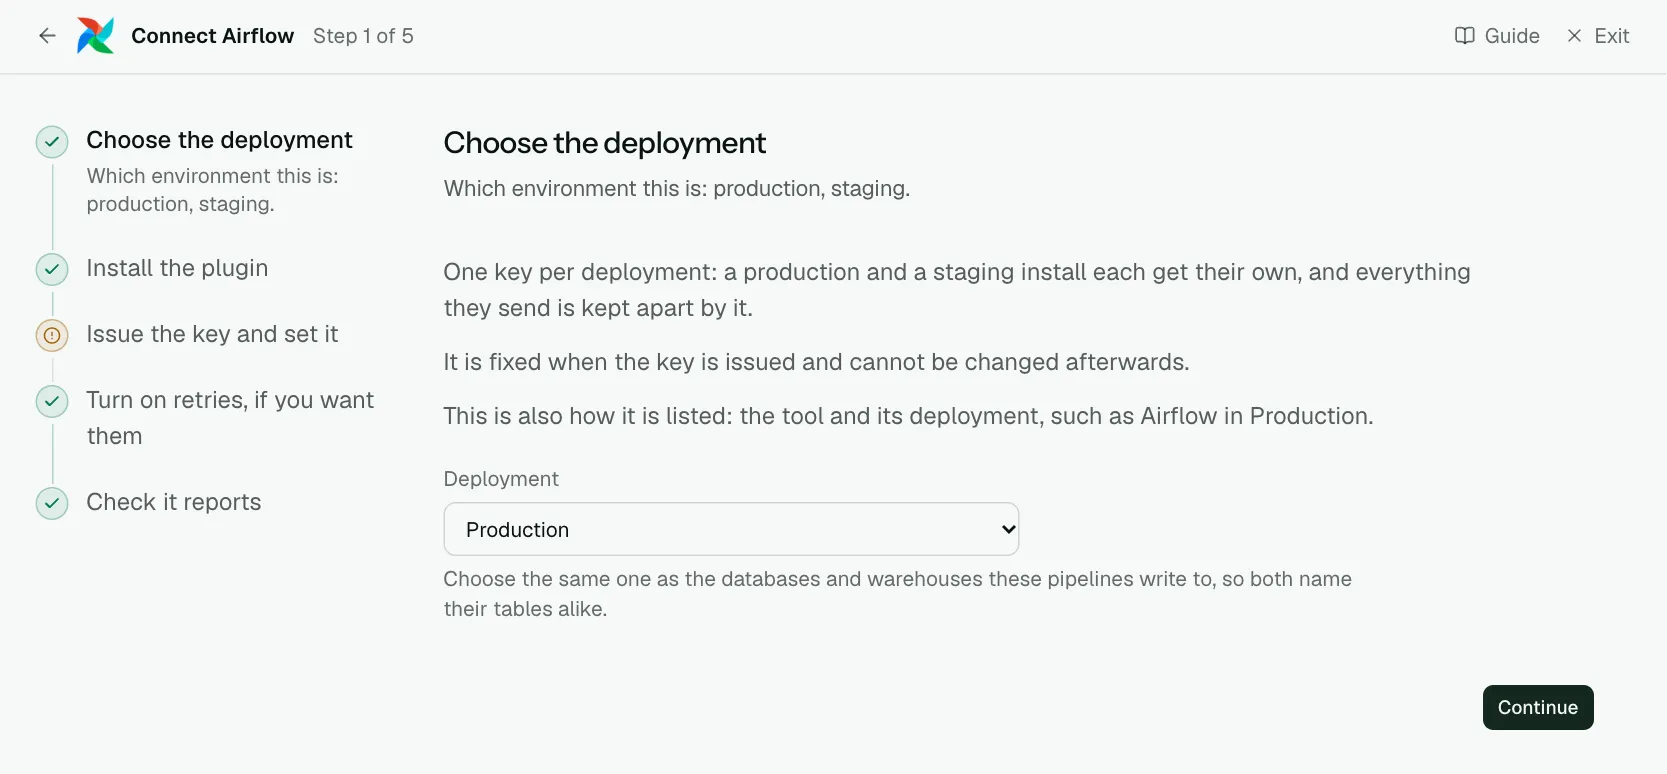
Task: Go to the Issue the key and set it step
Action: 212,334
